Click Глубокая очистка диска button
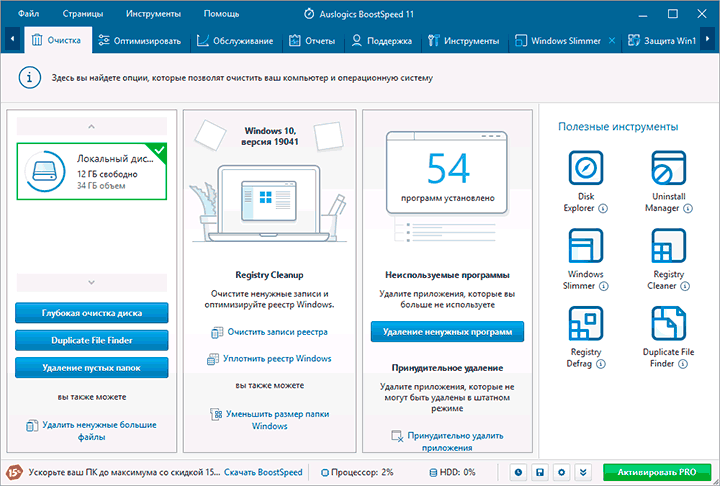Viewport: 720px width, 486px height. pos(92,313)
